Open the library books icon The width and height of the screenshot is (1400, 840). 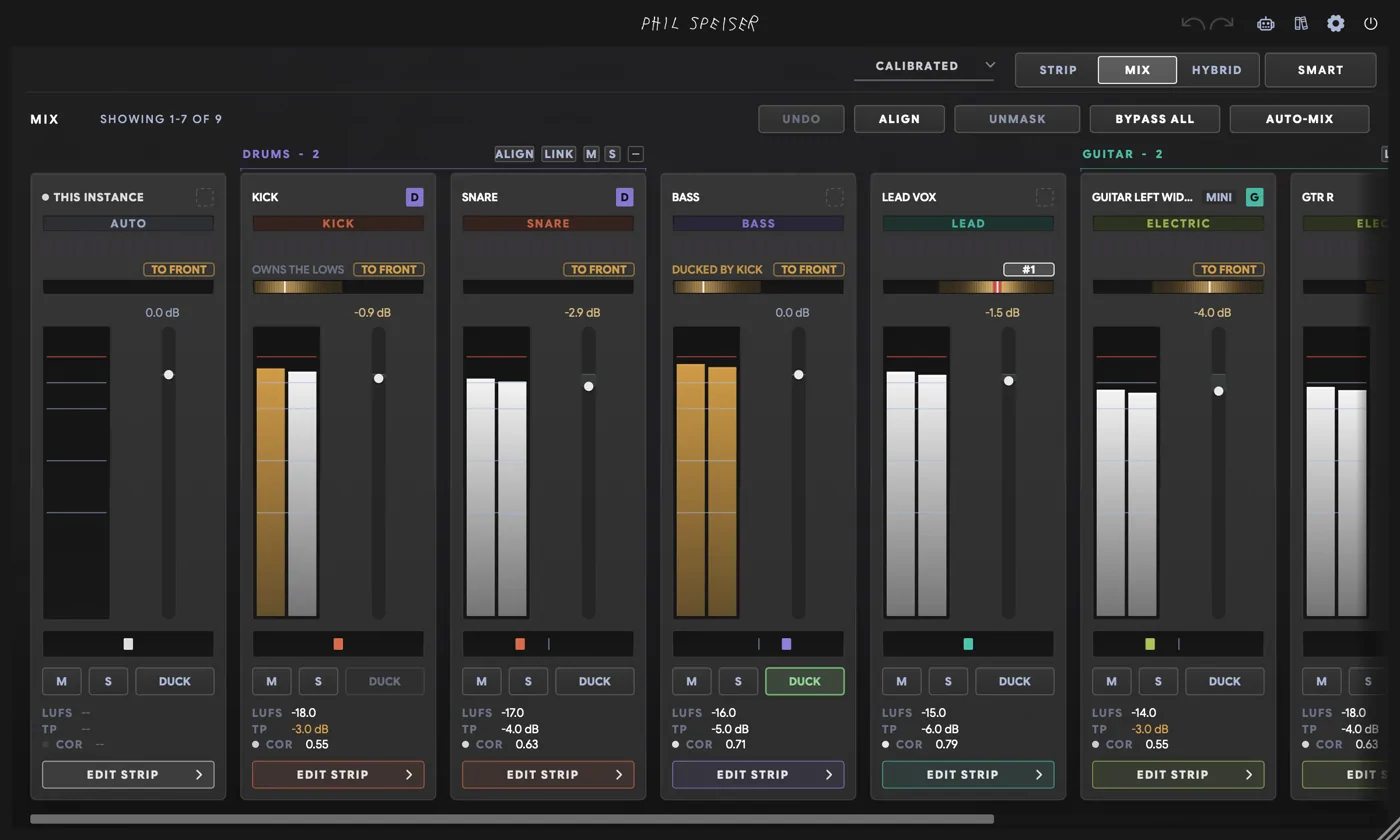coord(1301,23)
